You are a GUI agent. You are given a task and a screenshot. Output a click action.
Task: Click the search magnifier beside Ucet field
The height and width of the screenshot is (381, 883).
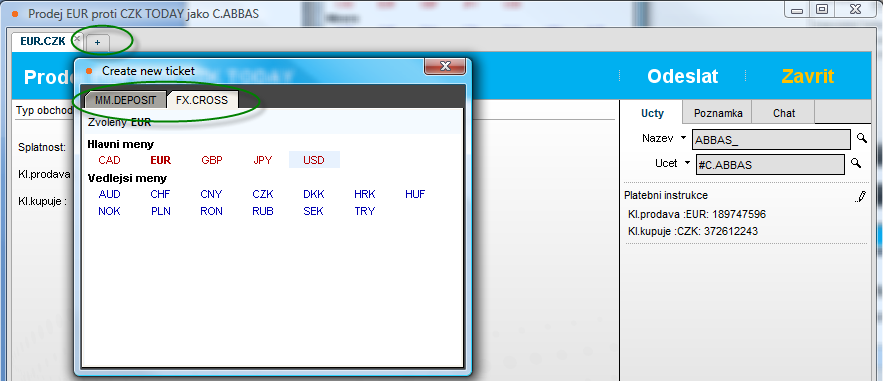[856, 163]
